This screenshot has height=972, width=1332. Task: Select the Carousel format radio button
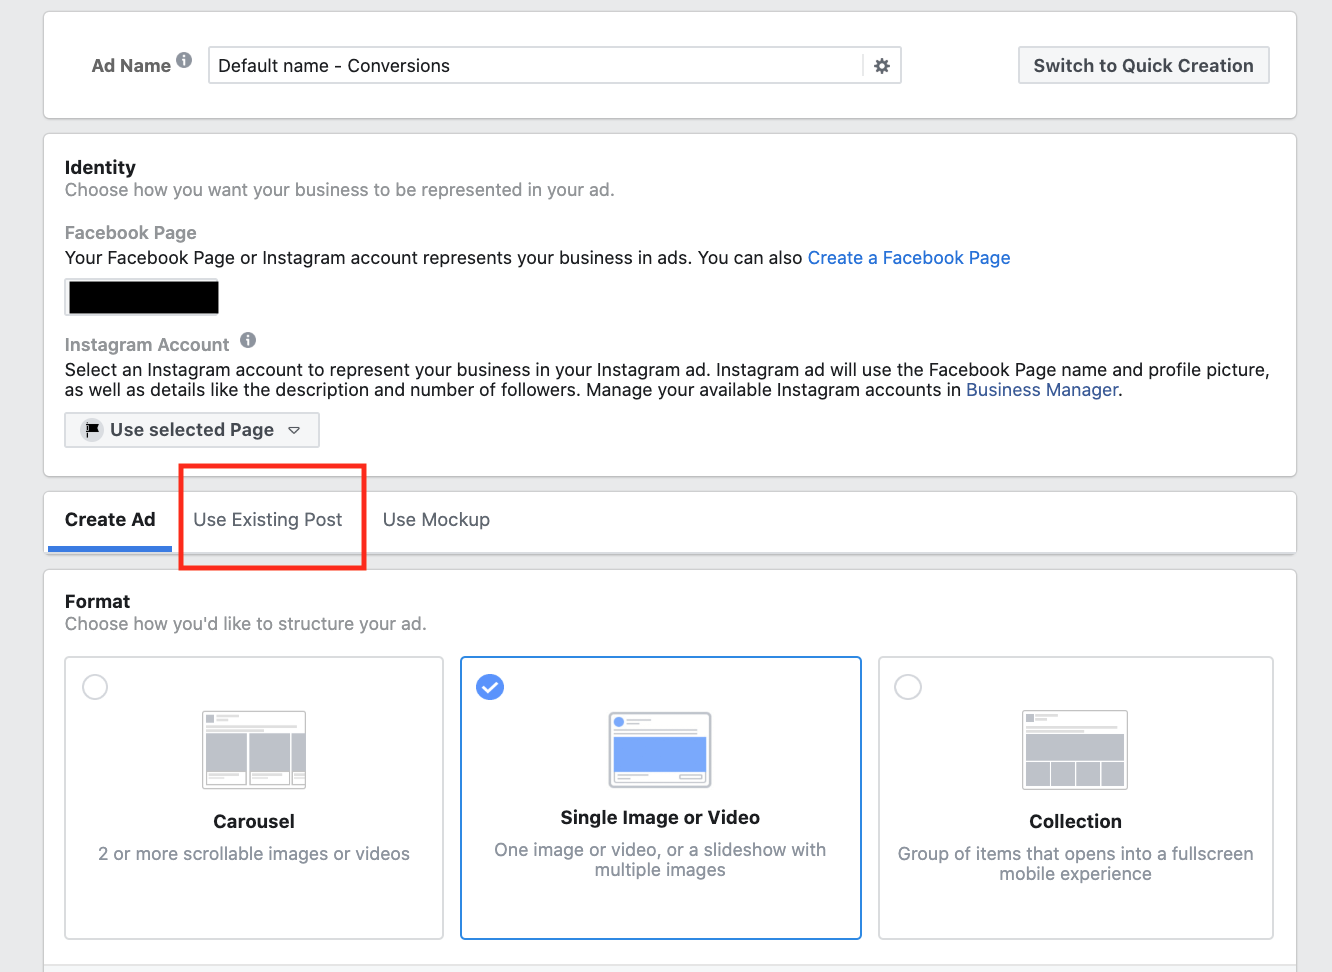(x=95, y=687)
